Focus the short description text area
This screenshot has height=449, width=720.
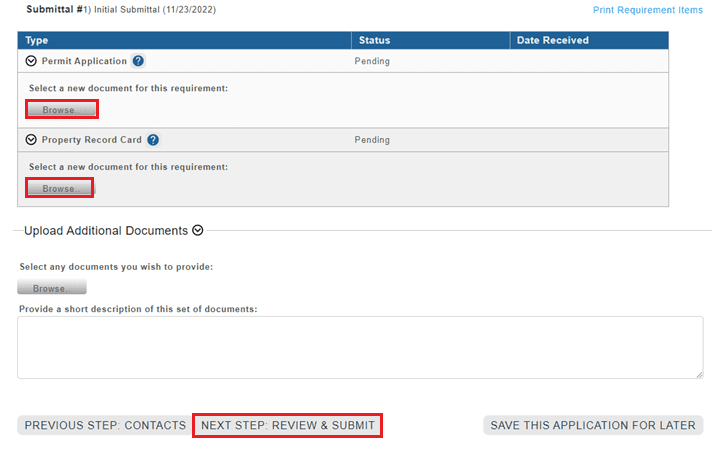tap(360, 347)
